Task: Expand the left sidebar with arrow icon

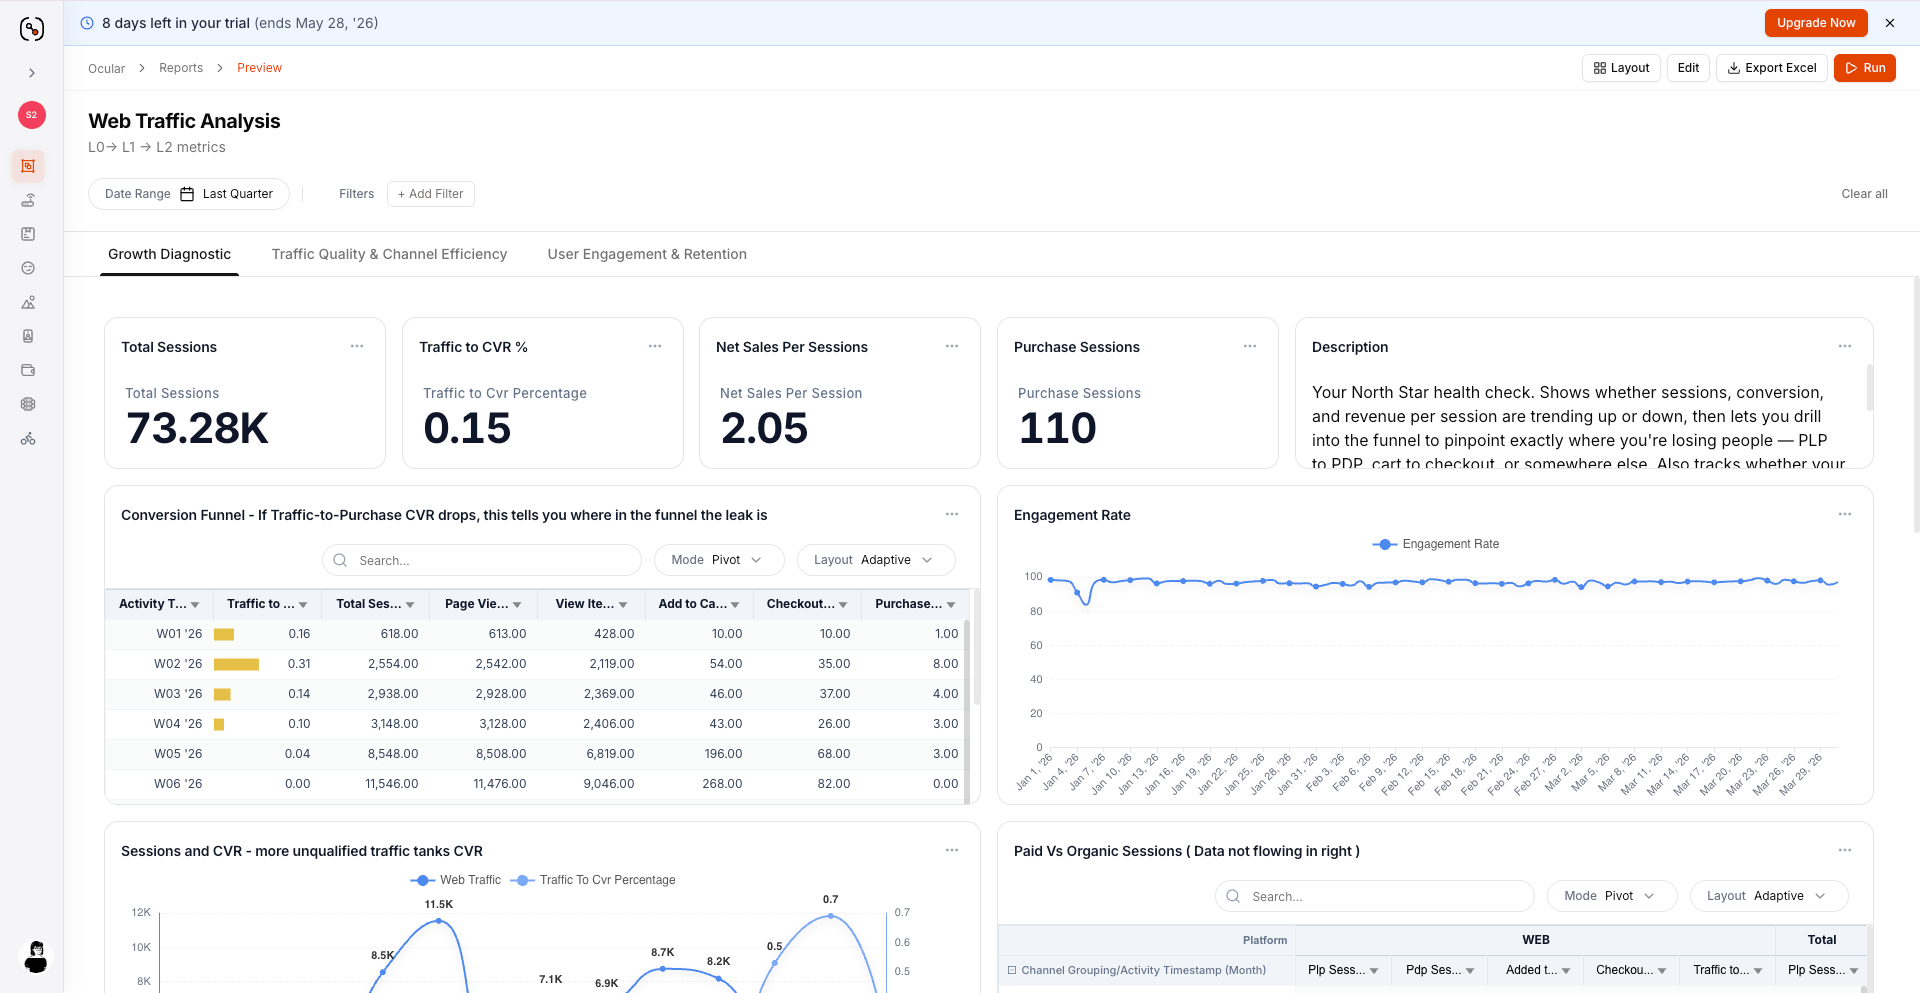Action: [x=32, y=73]
